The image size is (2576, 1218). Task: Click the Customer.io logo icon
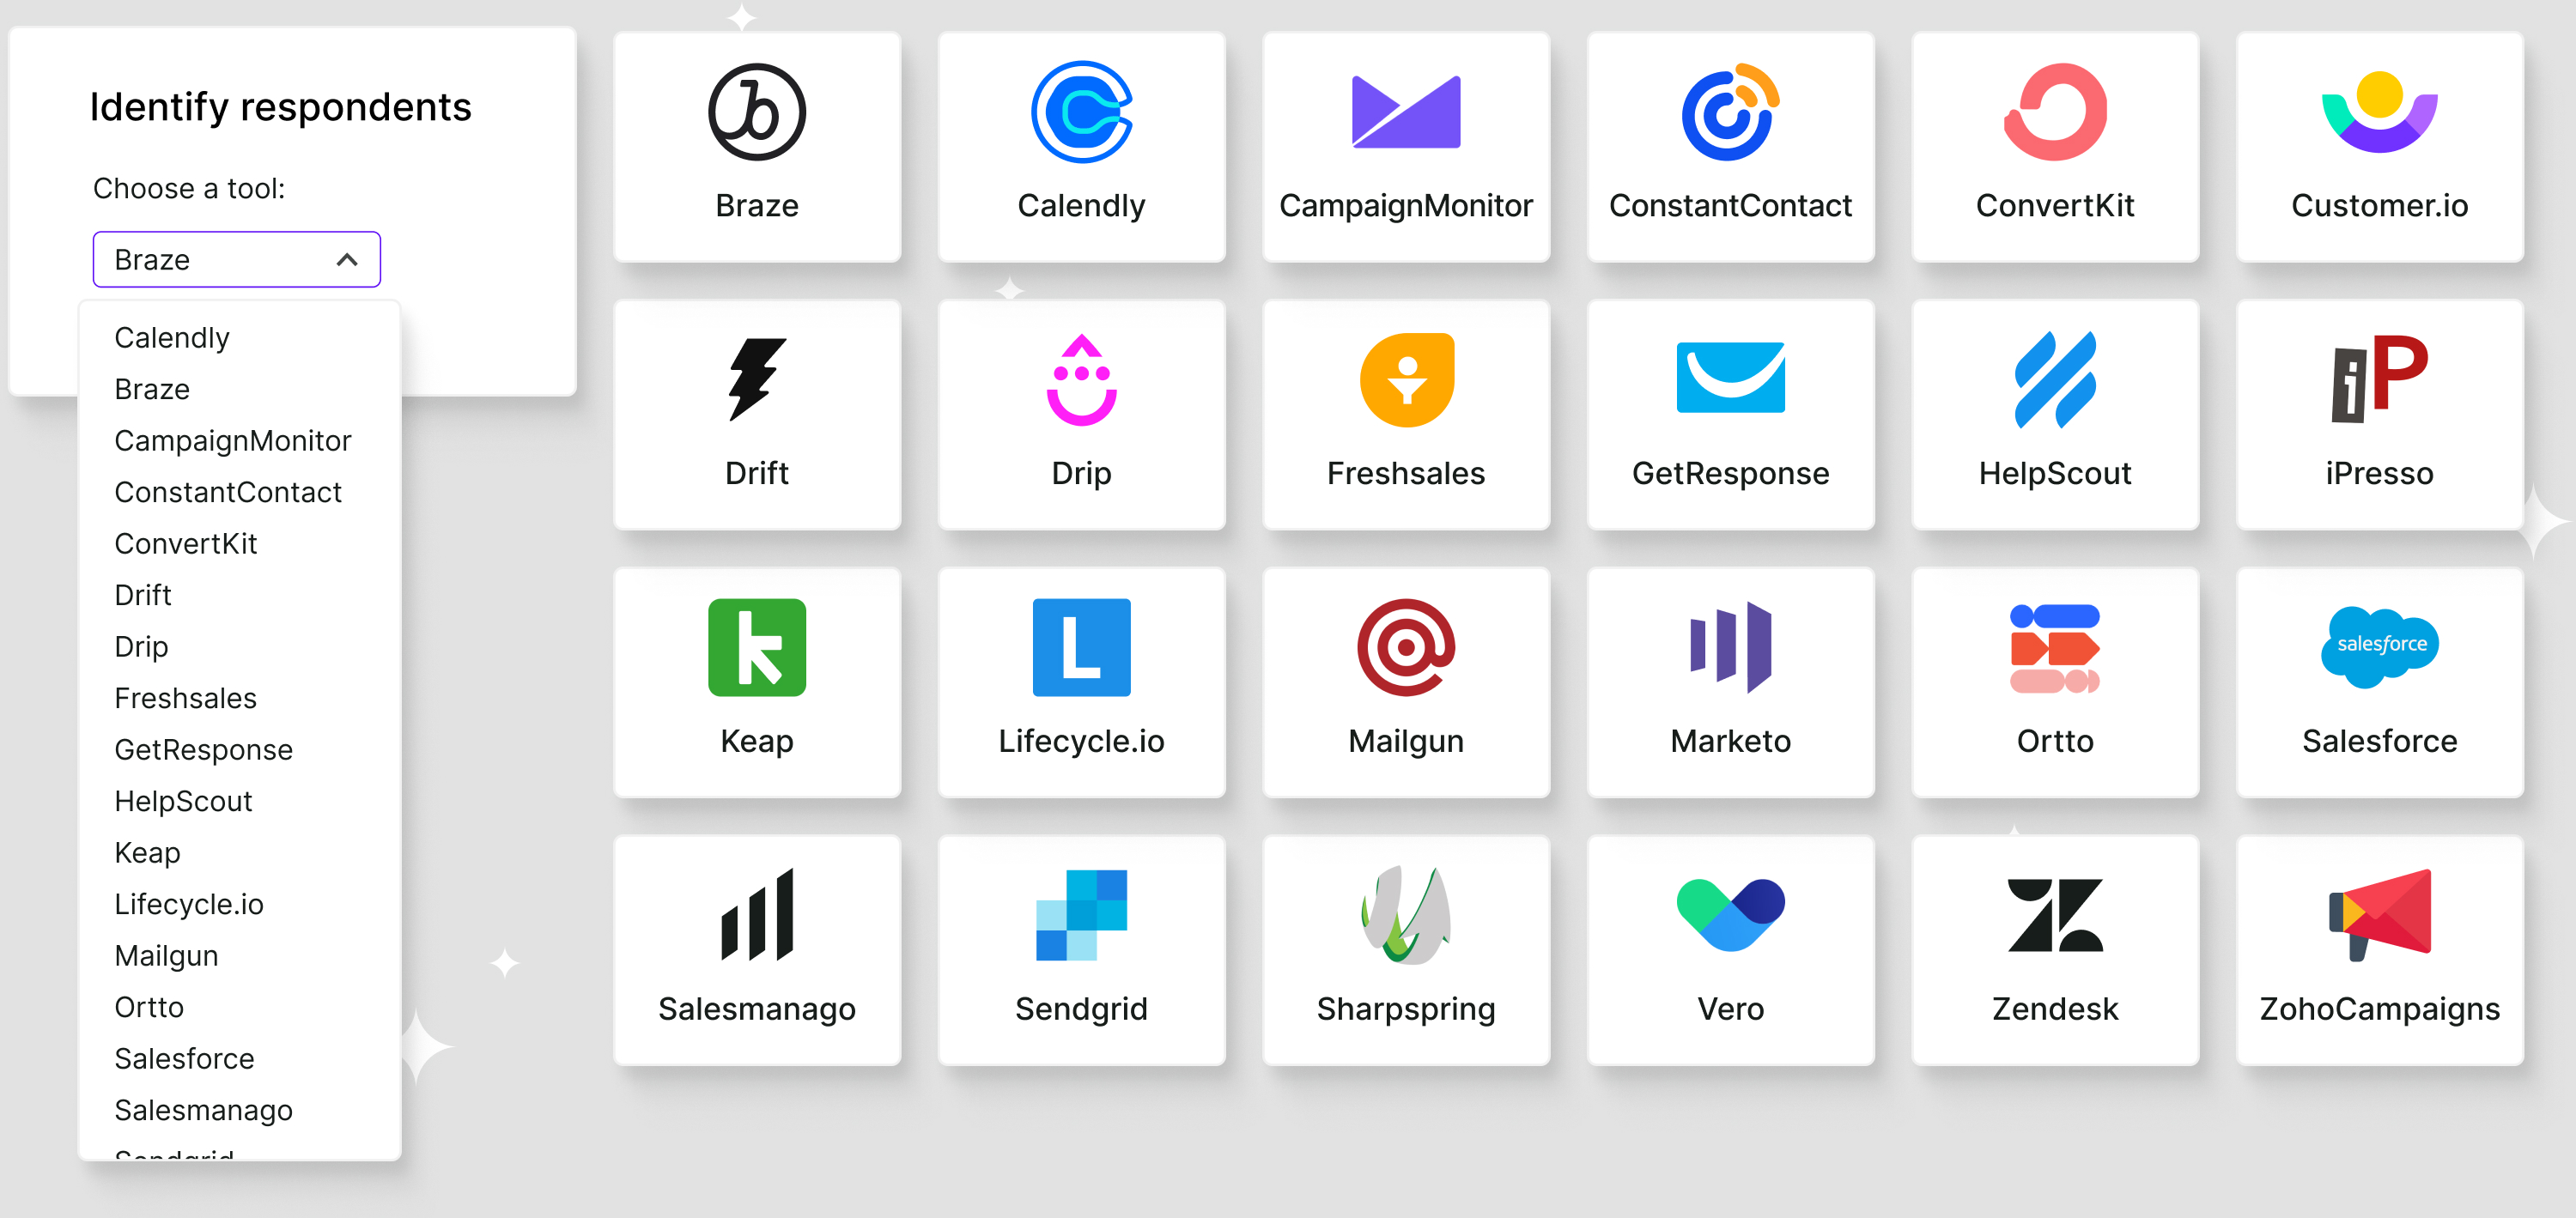click(x=2379, y=112)
